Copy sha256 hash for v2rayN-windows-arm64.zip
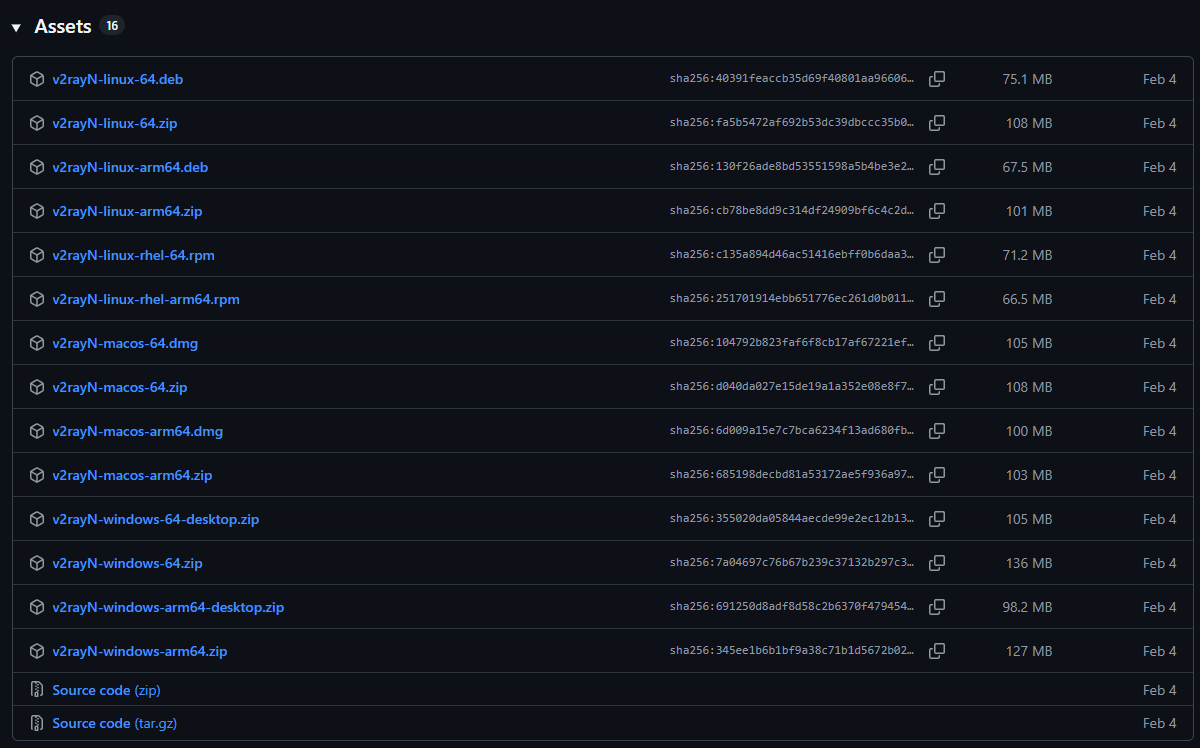1200x748 pixels. [x=937, y=651]
